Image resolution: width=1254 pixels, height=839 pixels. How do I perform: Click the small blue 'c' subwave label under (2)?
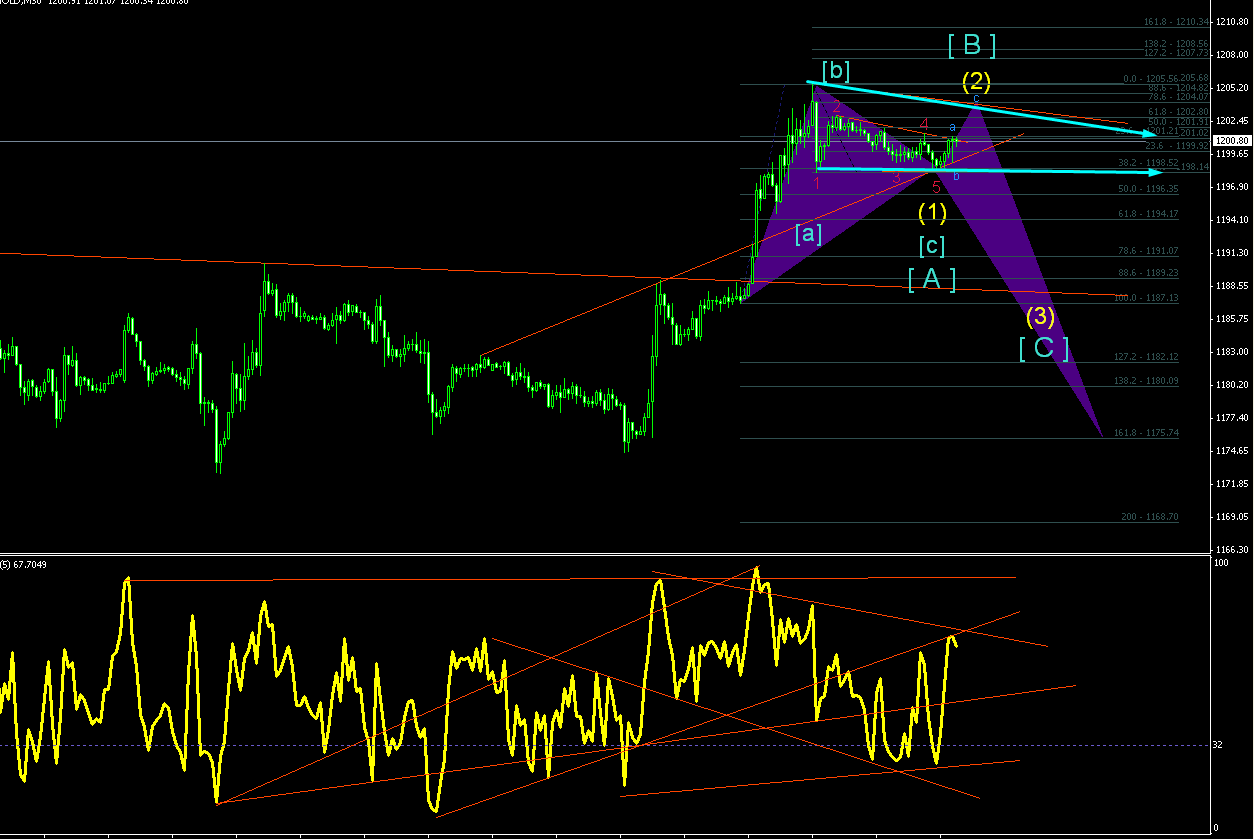[x=975, y=97]
